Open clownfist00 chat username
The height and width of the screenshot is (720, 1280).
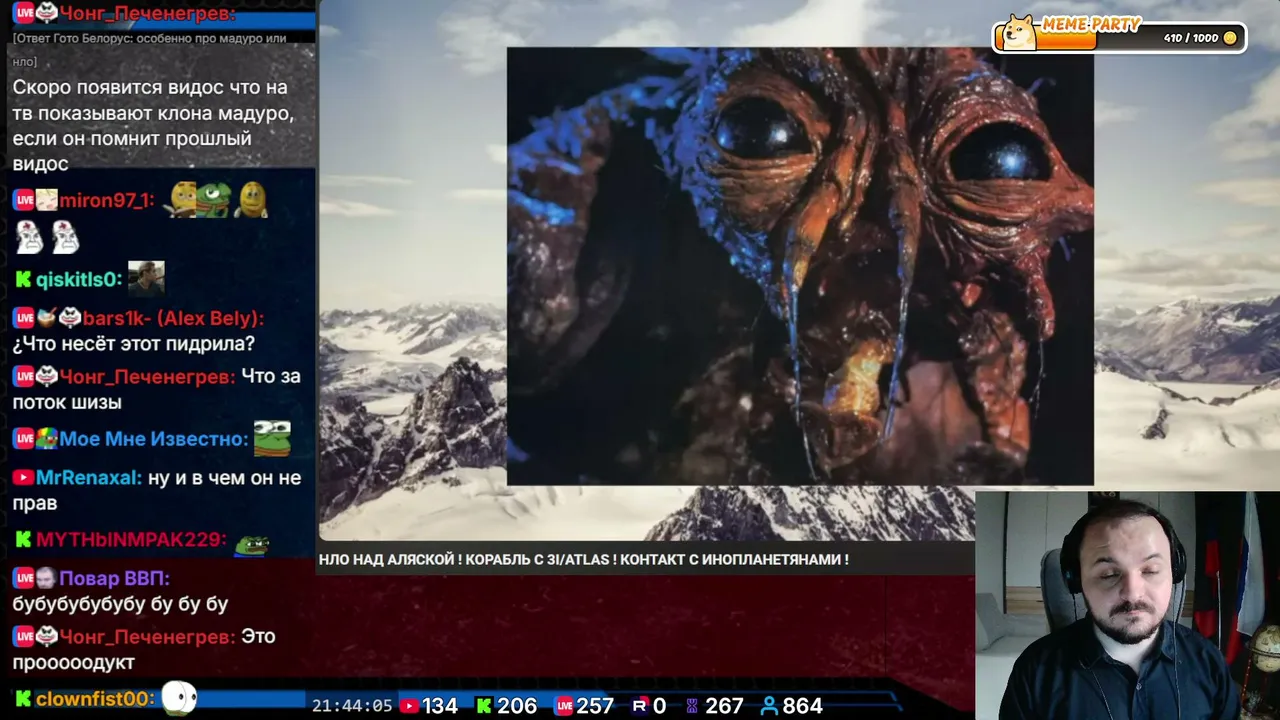(96, 699)
